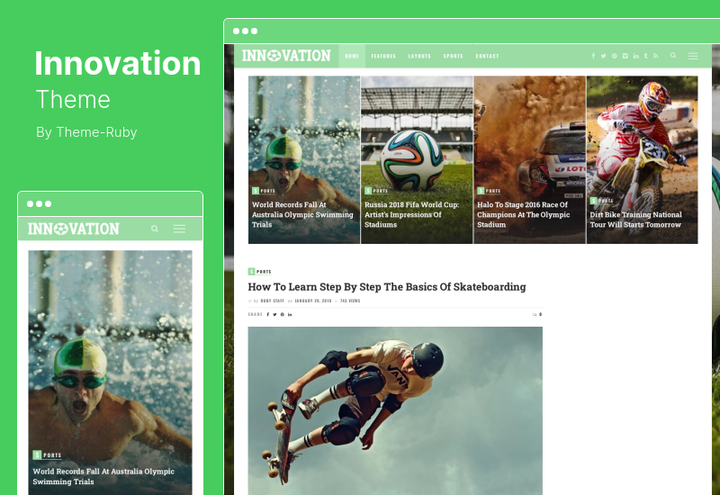Image resolution: width=720 pixels, height=495 pixels.
Task: Select Home menu item
Action: [x=352, y=56]
